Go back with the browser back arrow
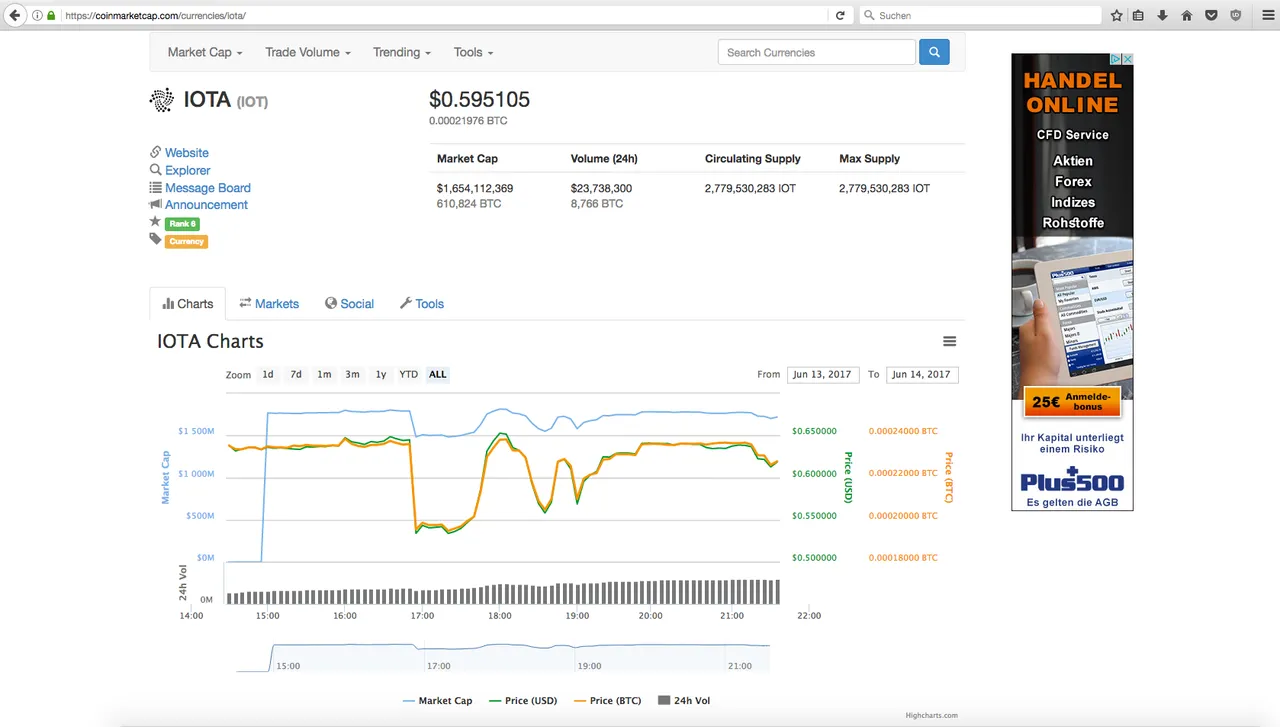 tap(15, 15)
